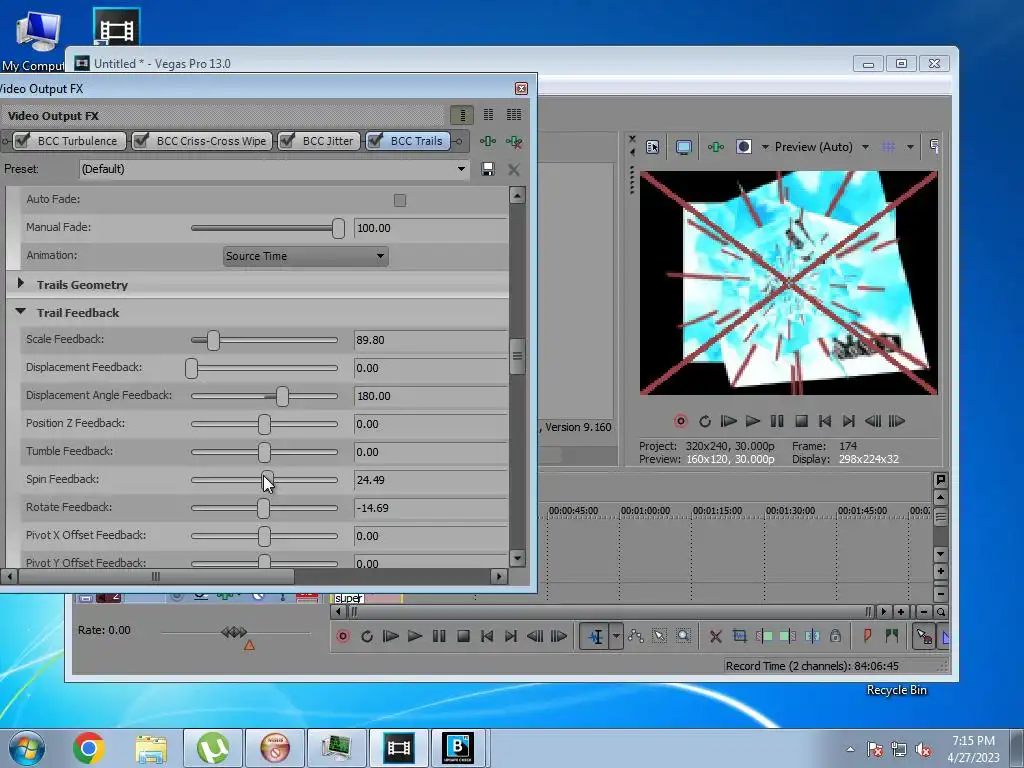Open the Preview (Auto) quality dropdown
This screenshot has height=768, width=1024.
[865, 147]
